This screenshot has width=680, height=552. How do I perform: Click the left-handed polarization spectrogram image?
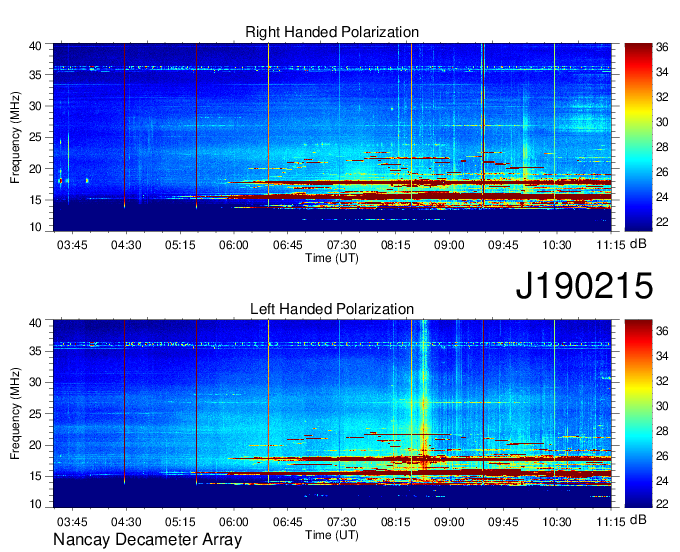tap(332, 414)
